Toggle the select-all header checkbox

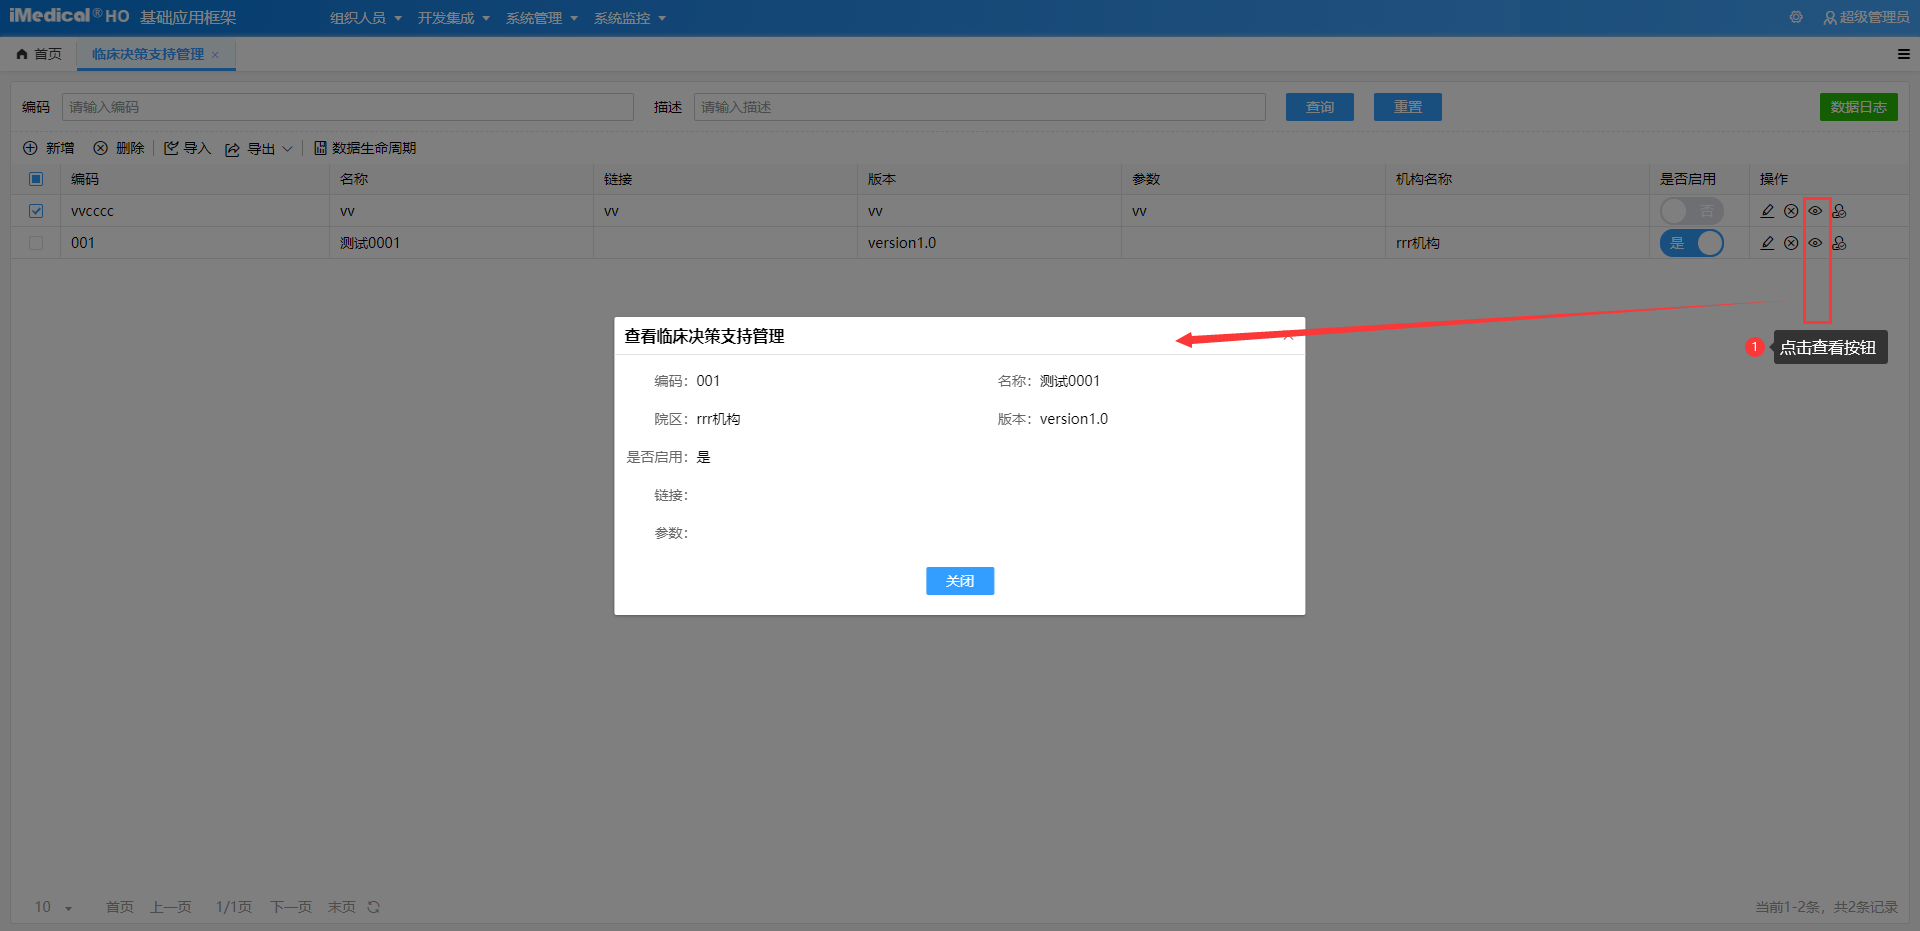[36, 179]
